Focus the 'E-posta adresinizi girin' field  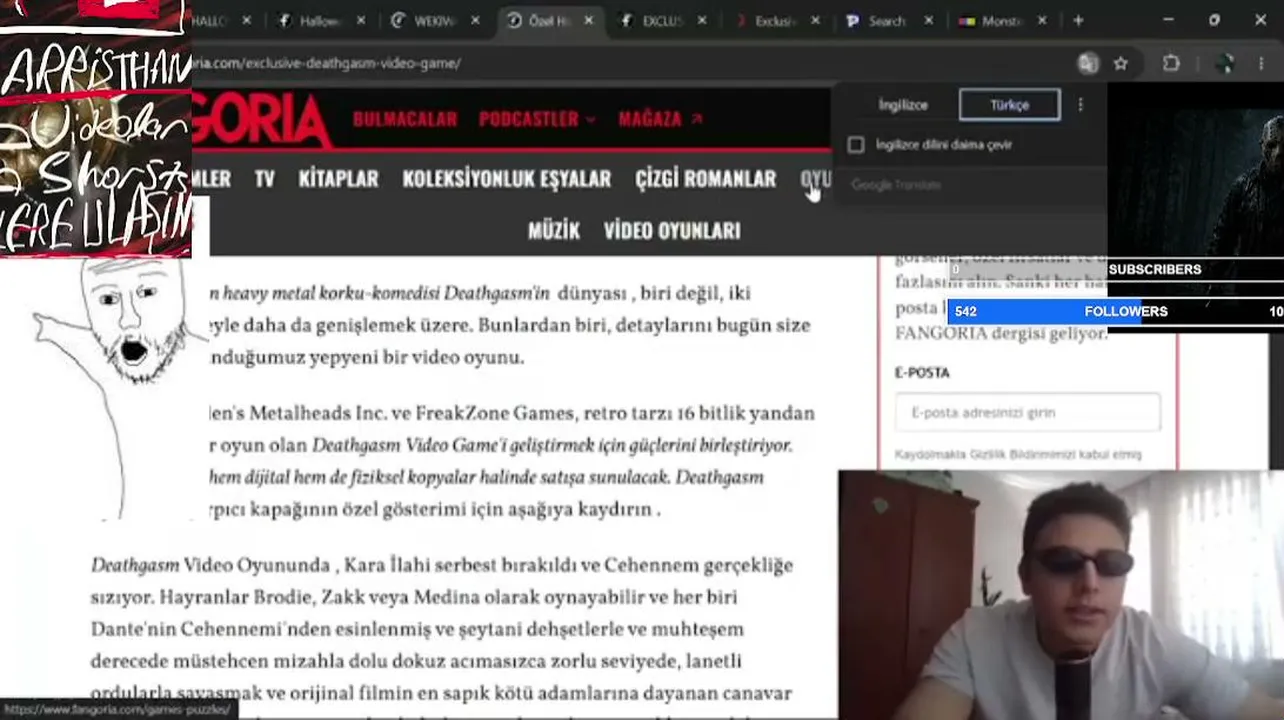[1028, 413]
